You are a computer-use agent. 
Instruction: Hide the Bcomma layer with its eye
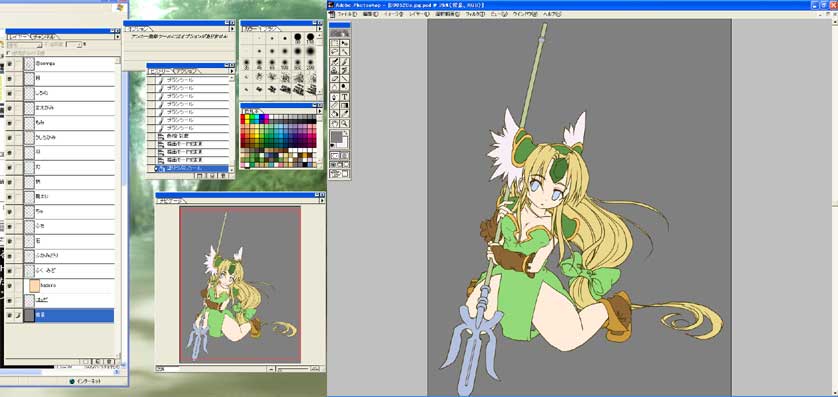coord(10,64)
